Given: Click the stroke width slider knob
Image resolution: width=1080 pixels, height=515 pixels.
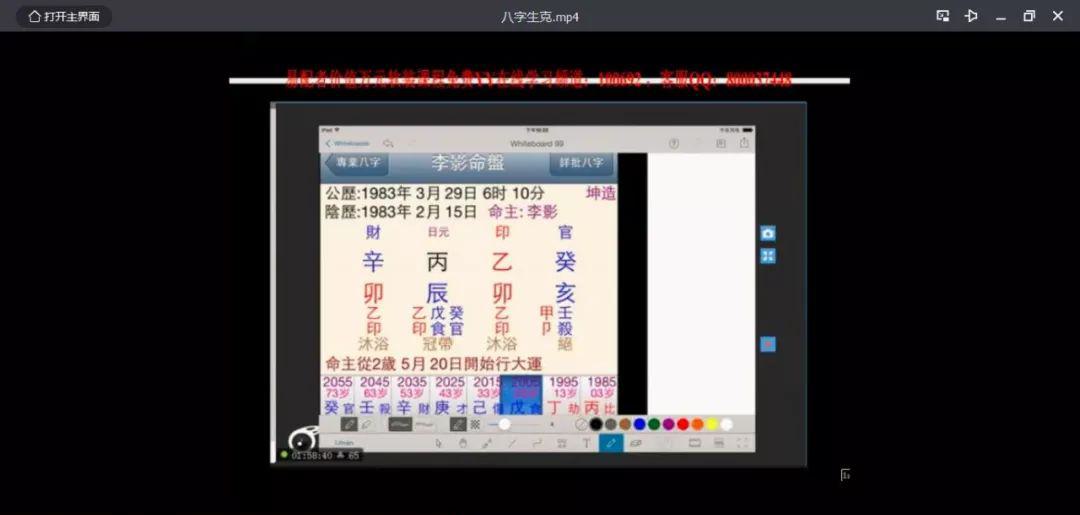Looking at the screenshot, I should point(504,424).
